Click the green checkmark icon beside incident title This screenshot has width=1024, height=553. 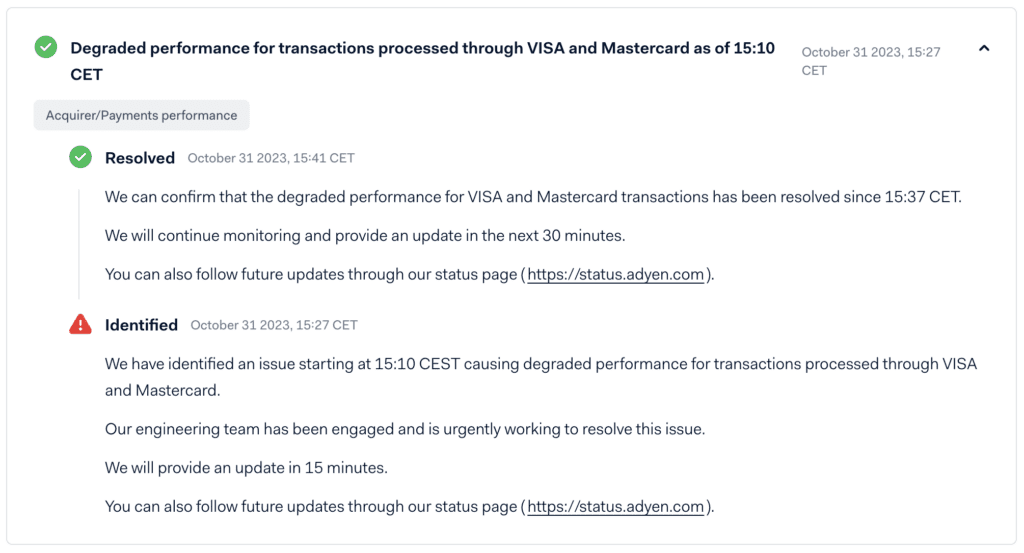[x=46, y=47]
